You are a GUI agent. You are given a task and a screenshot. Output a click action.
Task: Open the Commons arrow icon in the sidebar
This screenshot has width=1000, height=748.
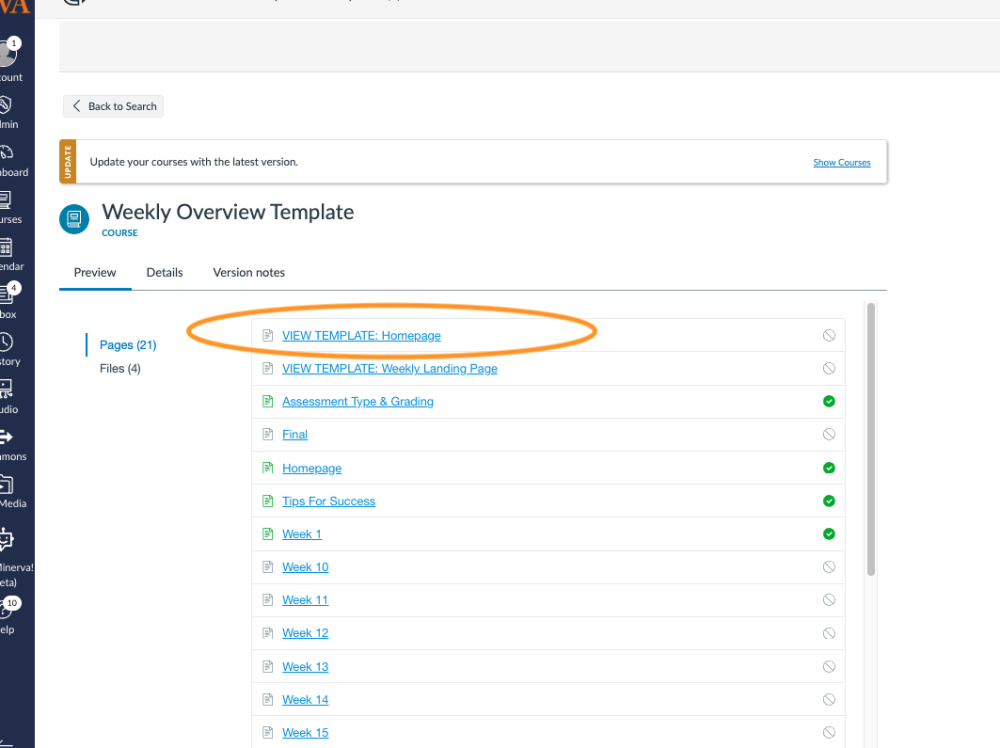click(6, 437)
